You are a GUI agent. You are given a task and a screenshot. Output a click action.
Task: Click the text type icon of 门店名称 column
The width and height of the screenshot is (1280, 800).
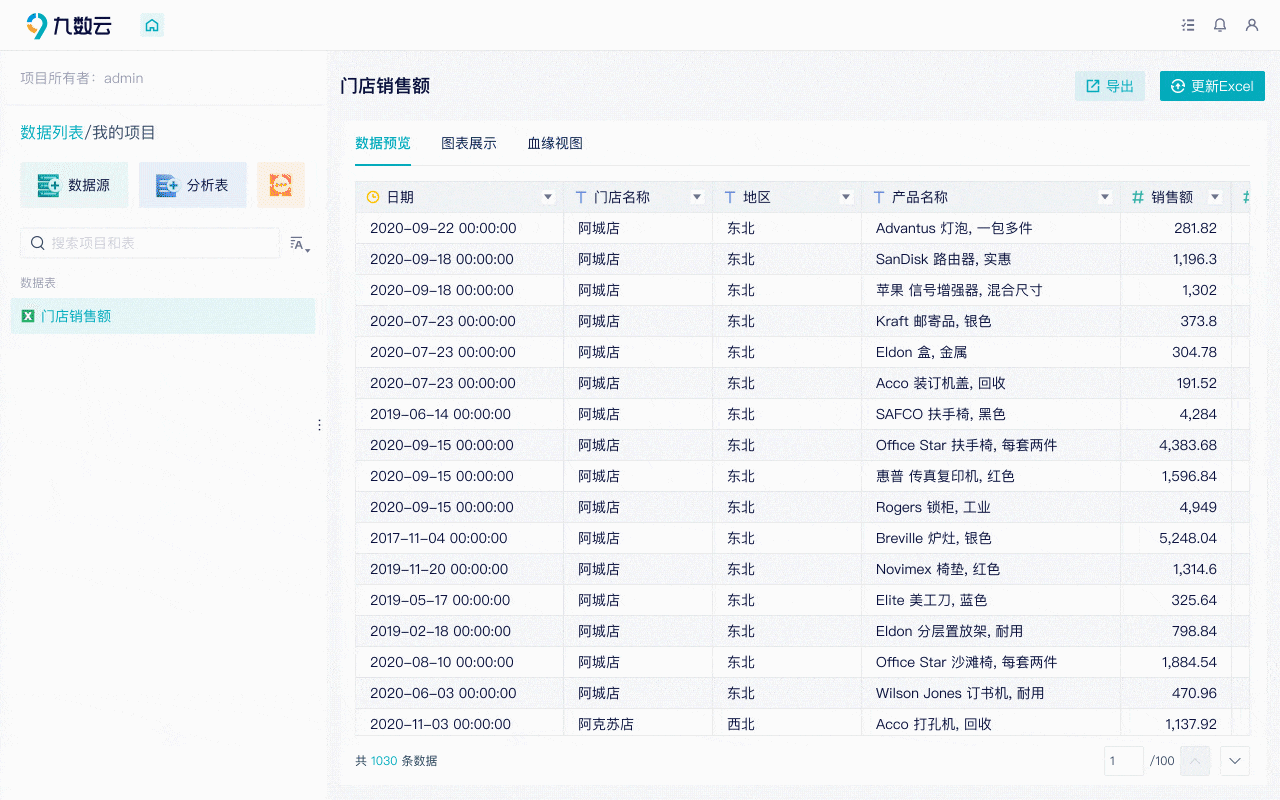[581, 197]
